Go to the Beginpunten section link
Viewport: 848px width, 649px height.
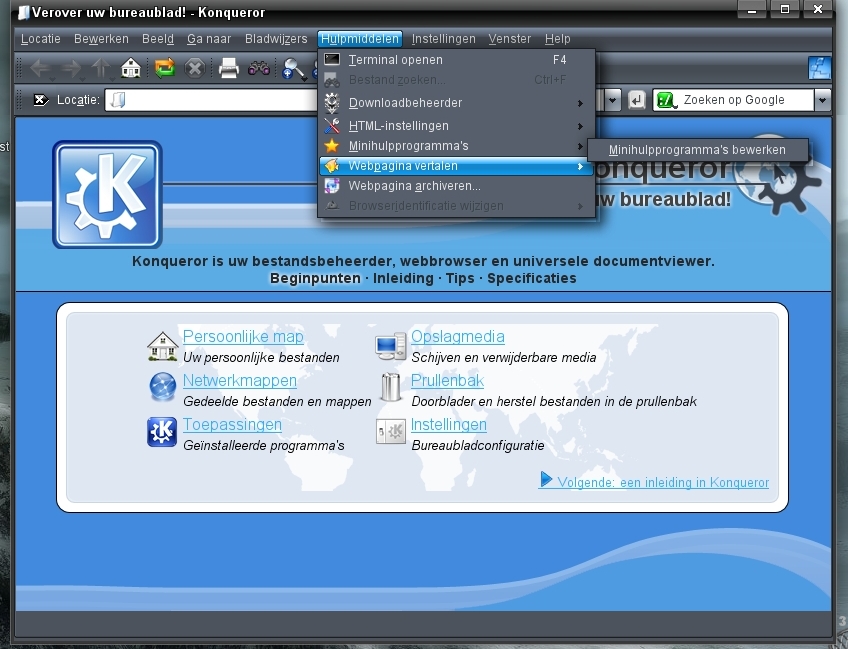(315, 279)
